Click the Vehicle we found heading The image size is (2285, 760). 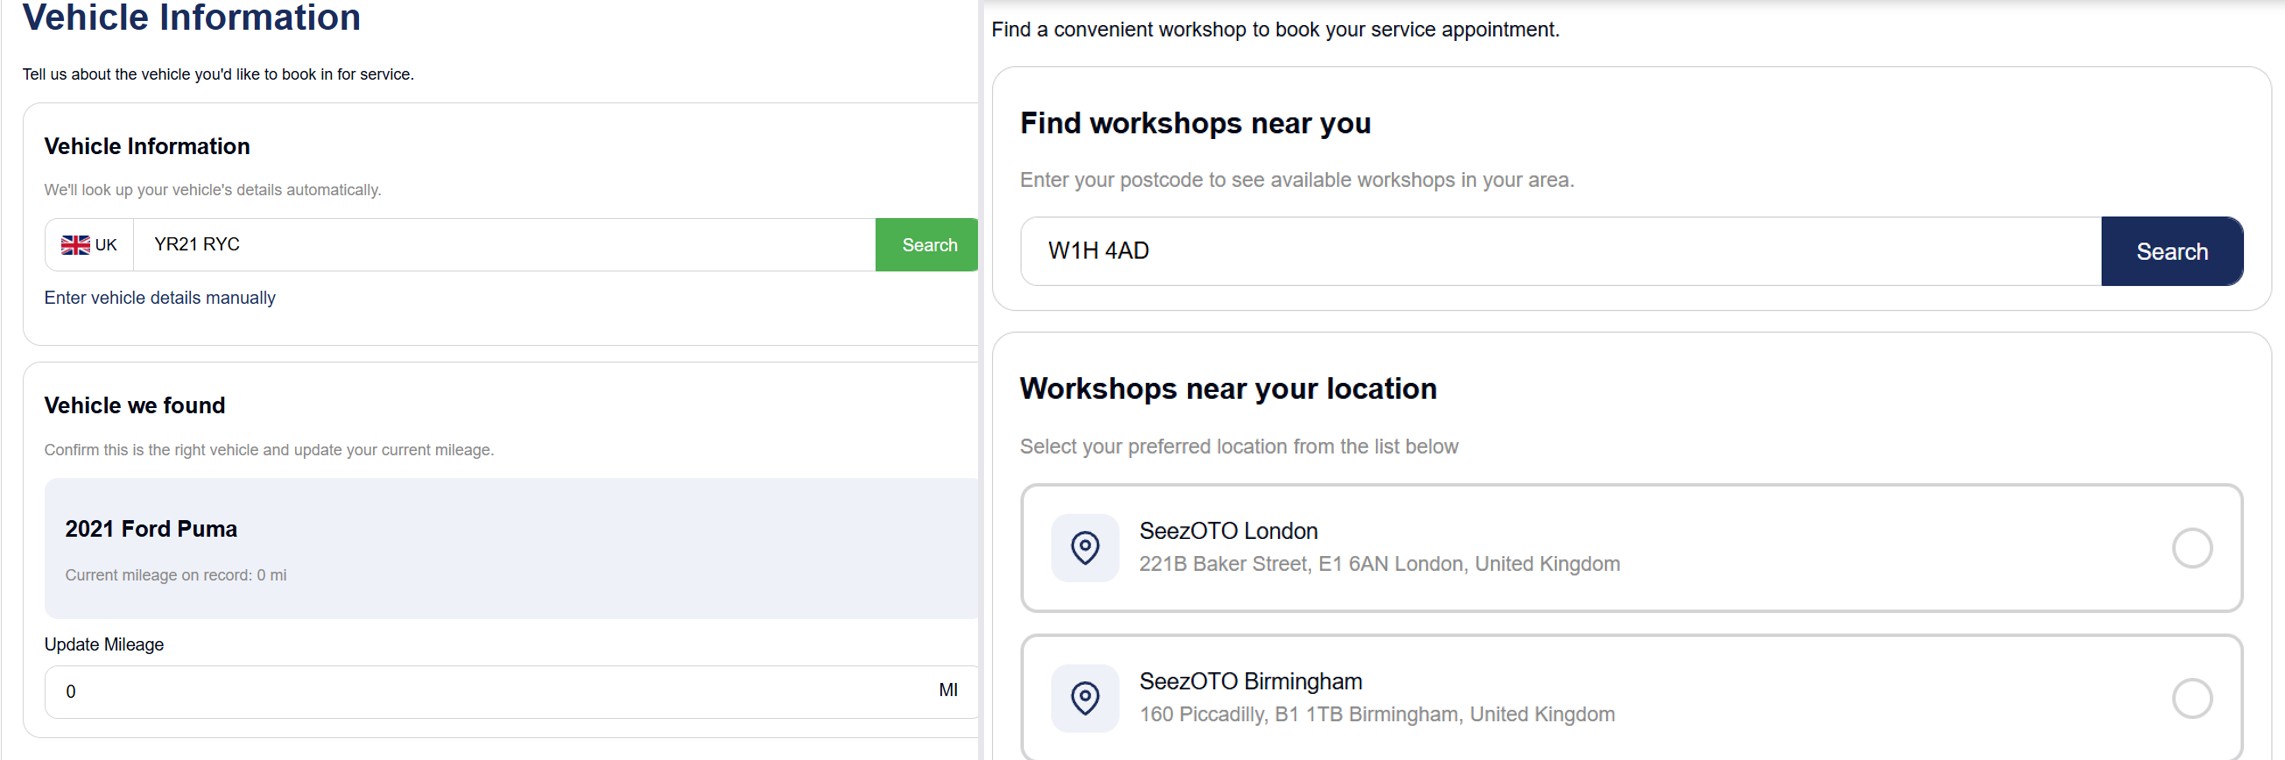(135, 405)
